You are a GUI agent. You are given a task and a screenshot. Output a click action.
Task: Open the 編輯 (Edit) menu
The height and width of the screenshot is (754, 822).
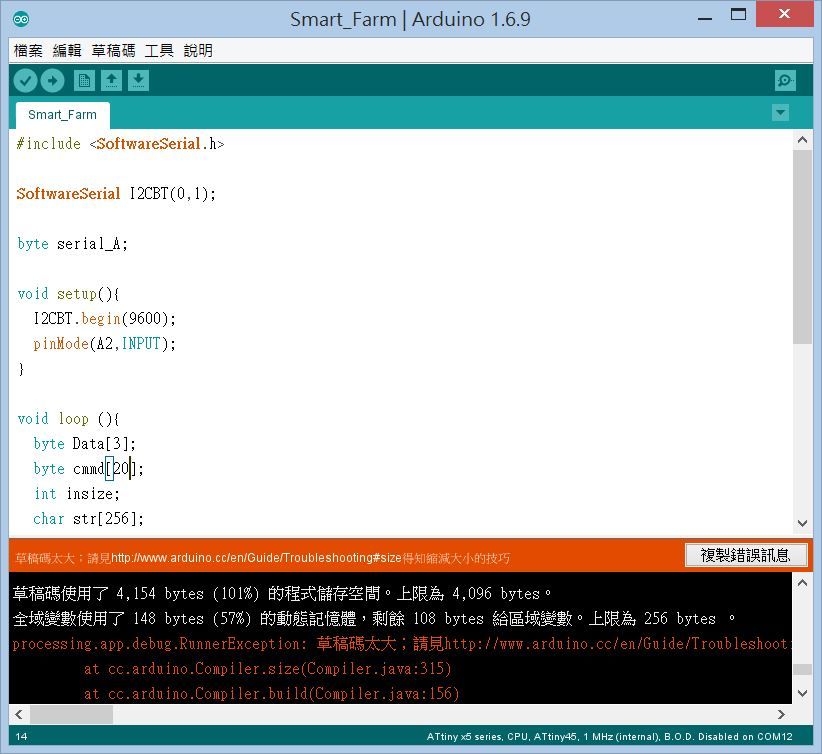pos(67,50)
